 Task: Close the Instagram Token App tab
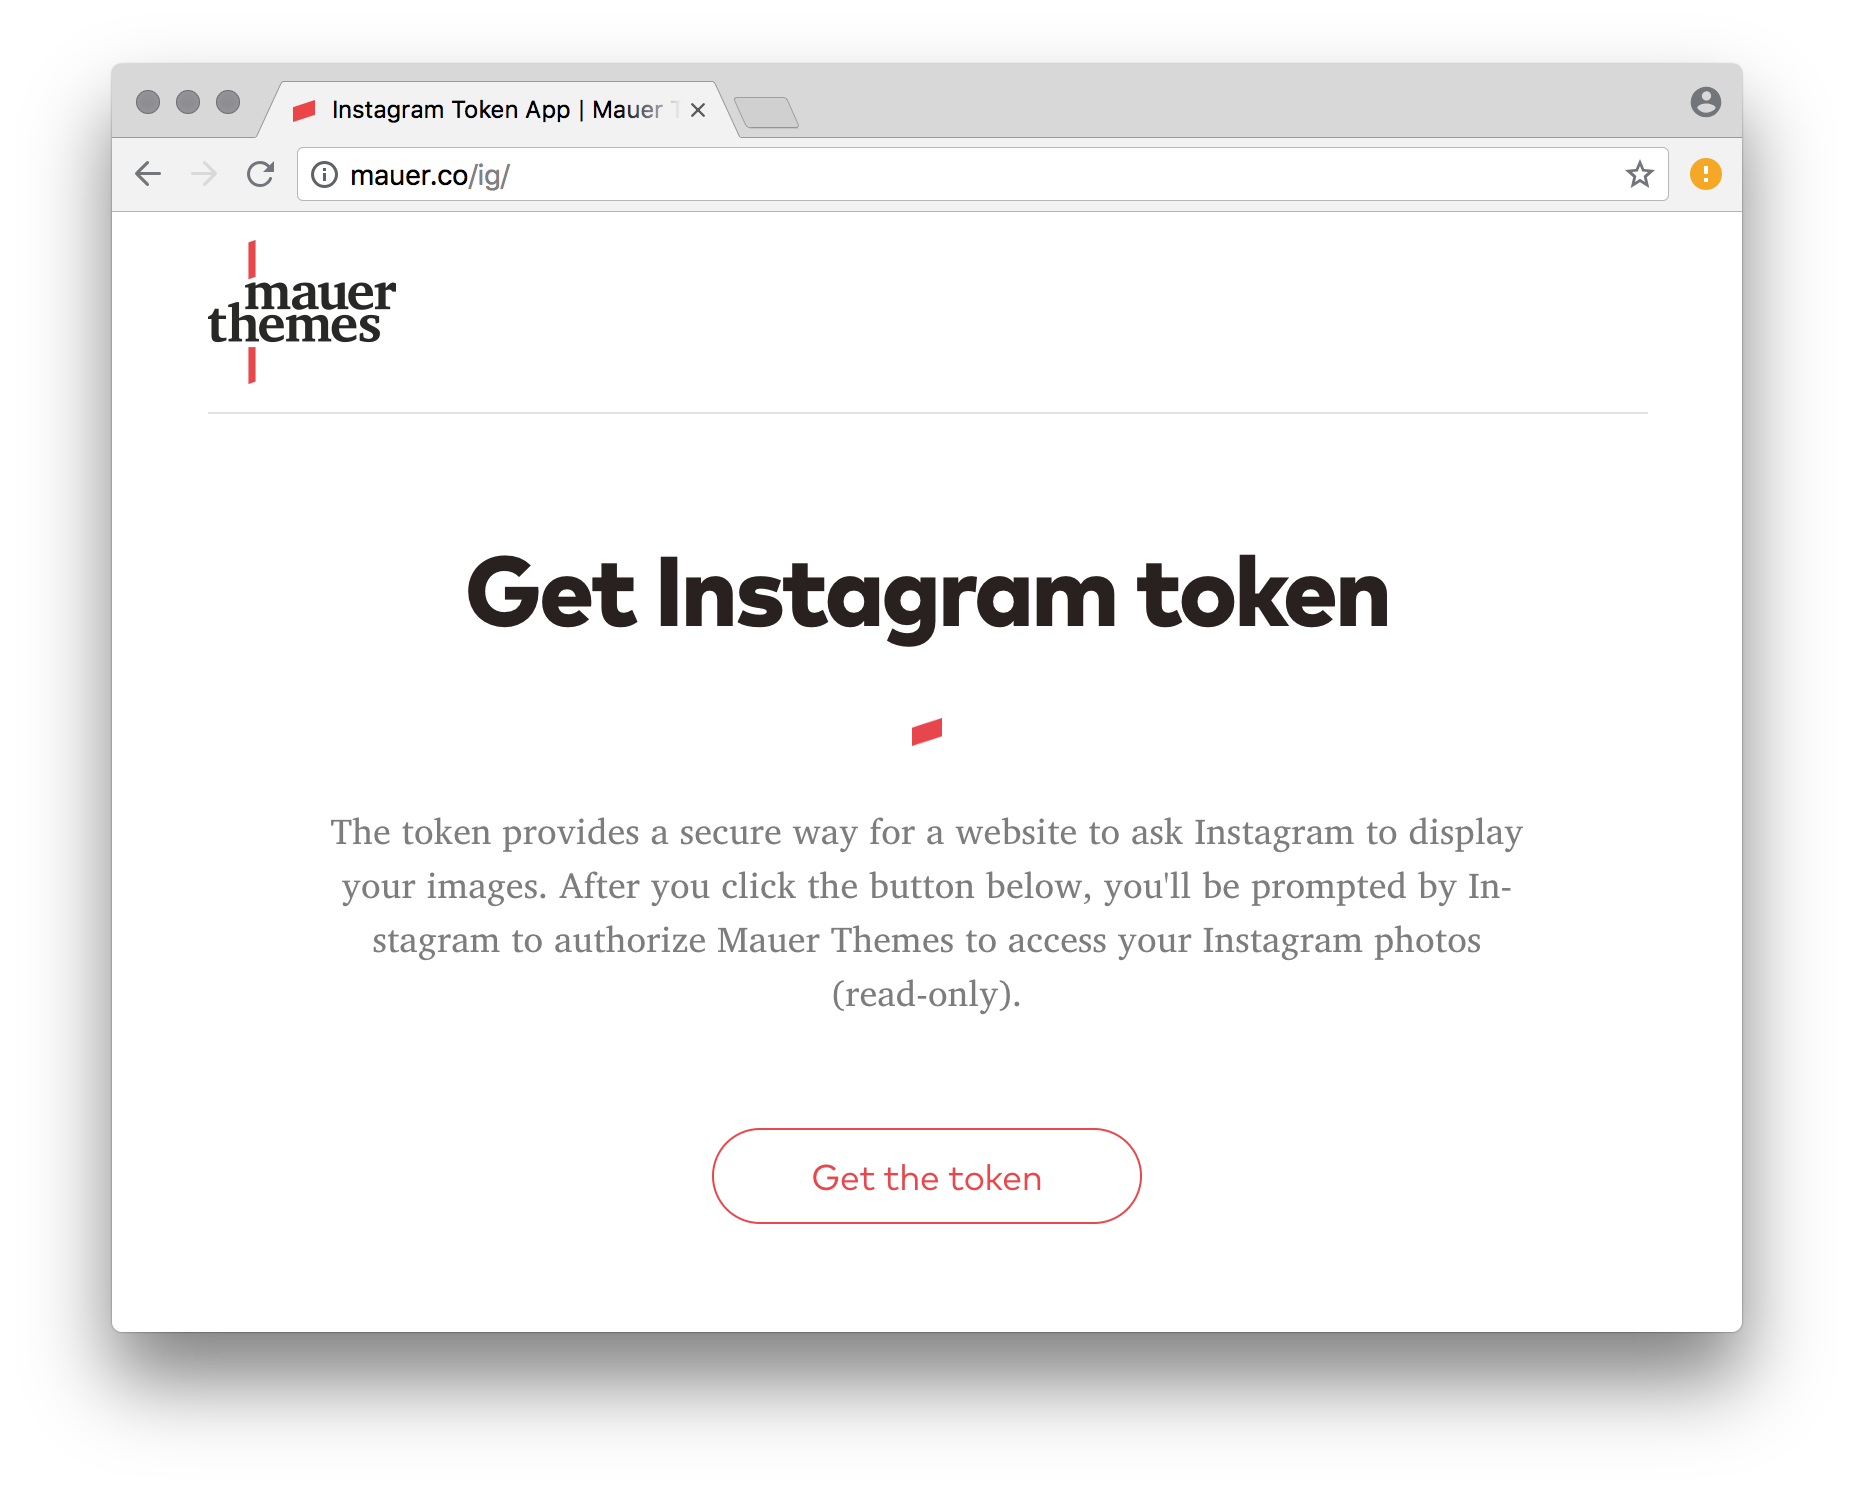tap(698, 110)
